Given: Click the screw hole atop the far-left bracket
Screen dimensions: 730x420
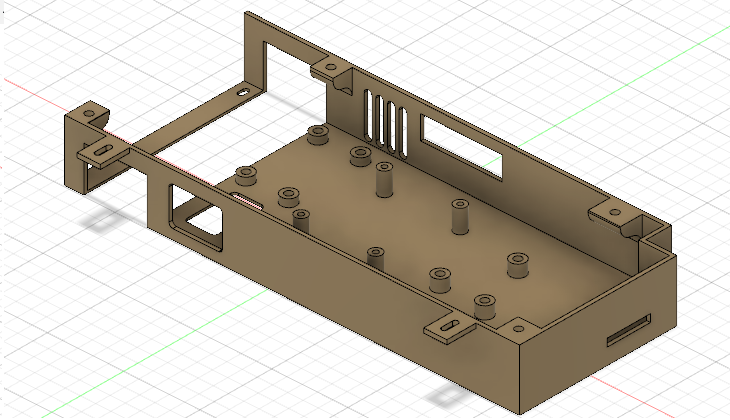Looking at the screenshot, I should click(88, 113).
